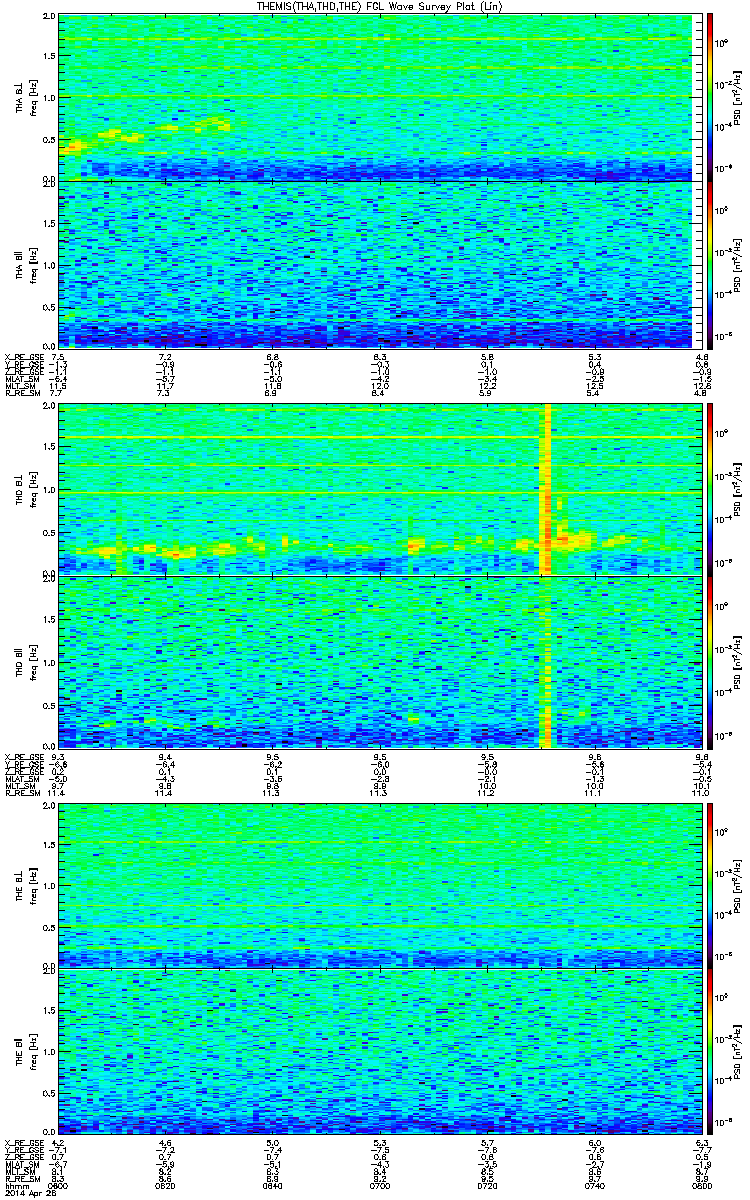Click the THE B-perpendicular freq axis title
The image size is (750, 1200).
(25, 882)
